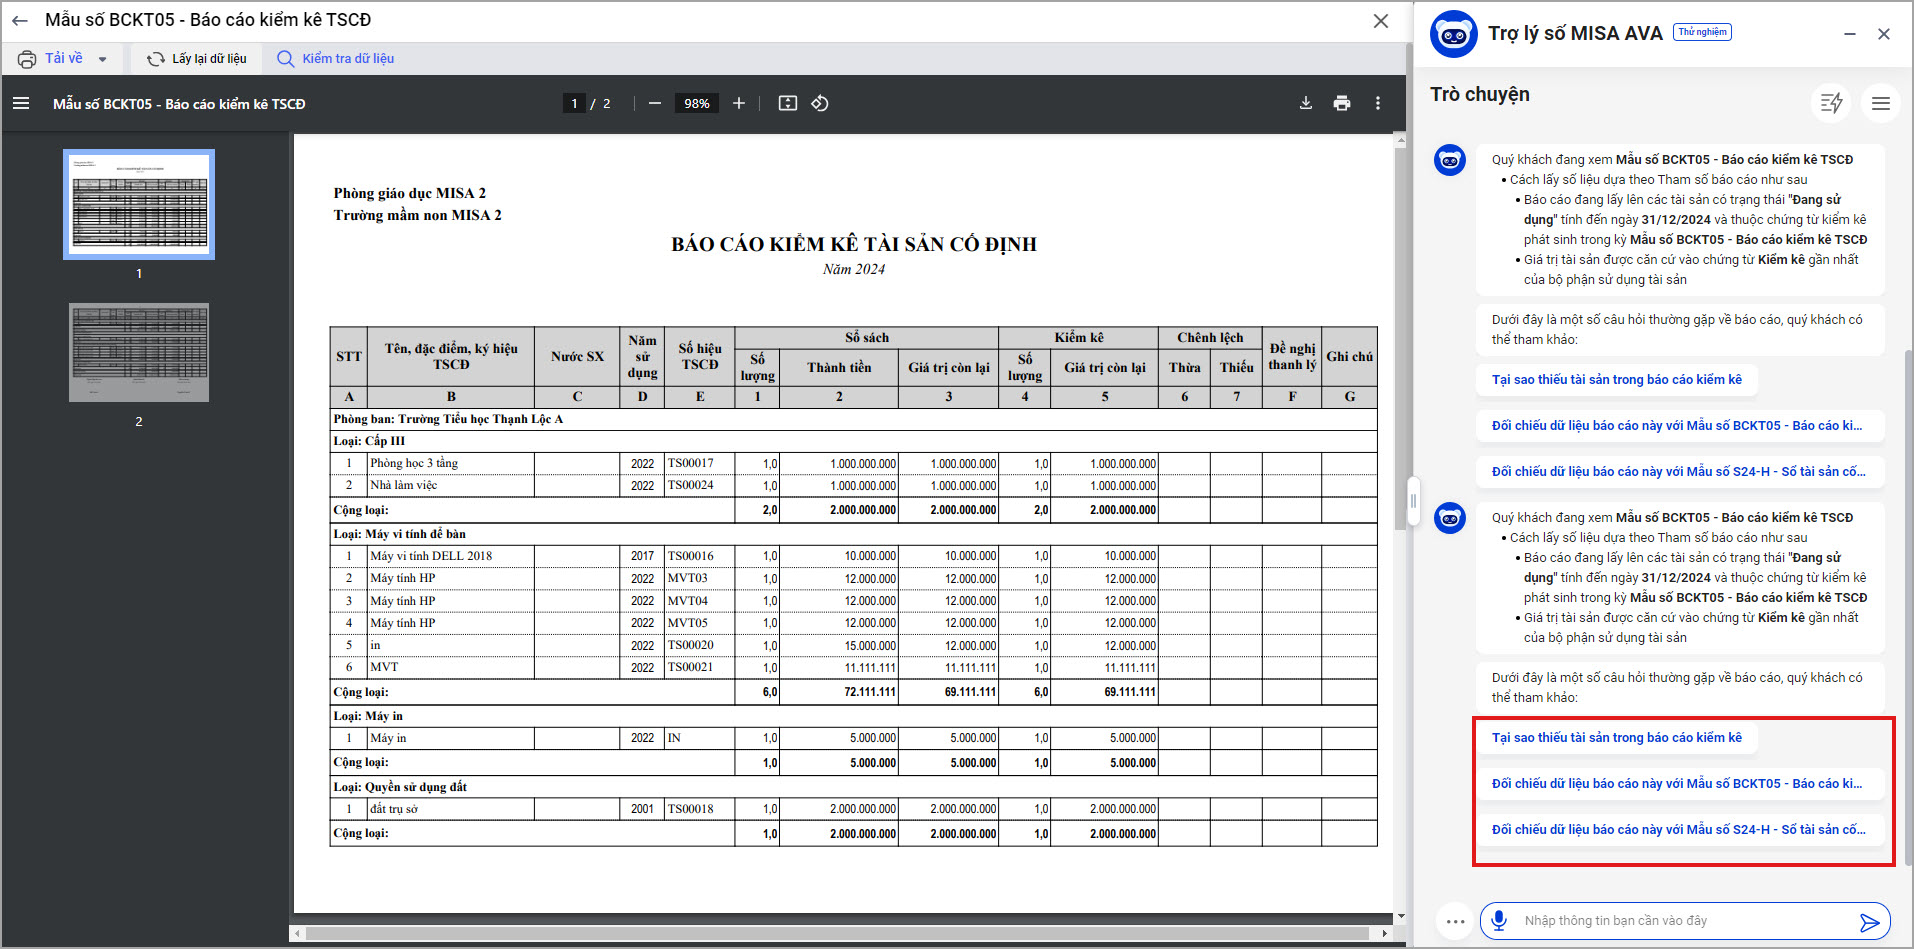Print the PDF from the viewer toolbar
1914x949 pixels.
coord(1342,103)
